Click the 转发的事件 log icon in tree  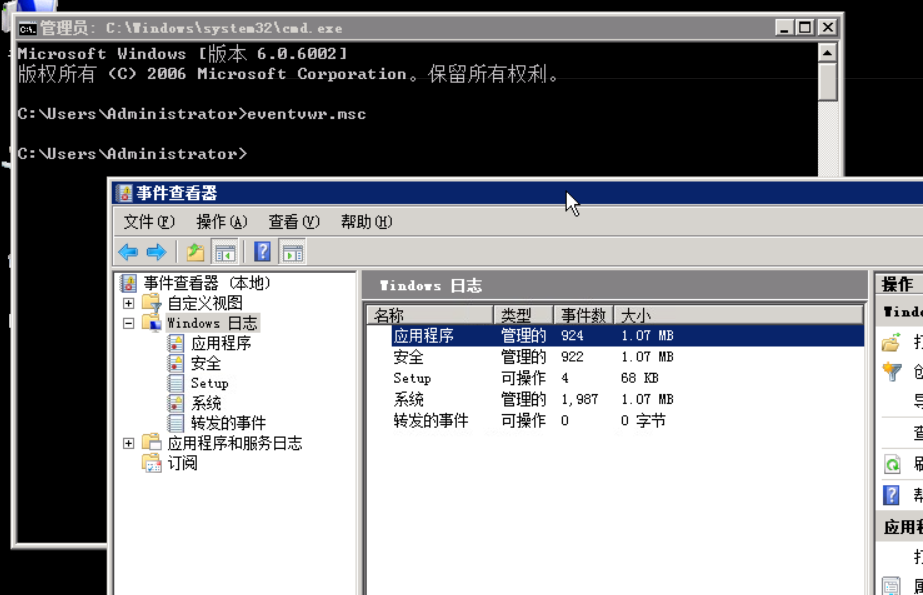(x=175, y=423)
